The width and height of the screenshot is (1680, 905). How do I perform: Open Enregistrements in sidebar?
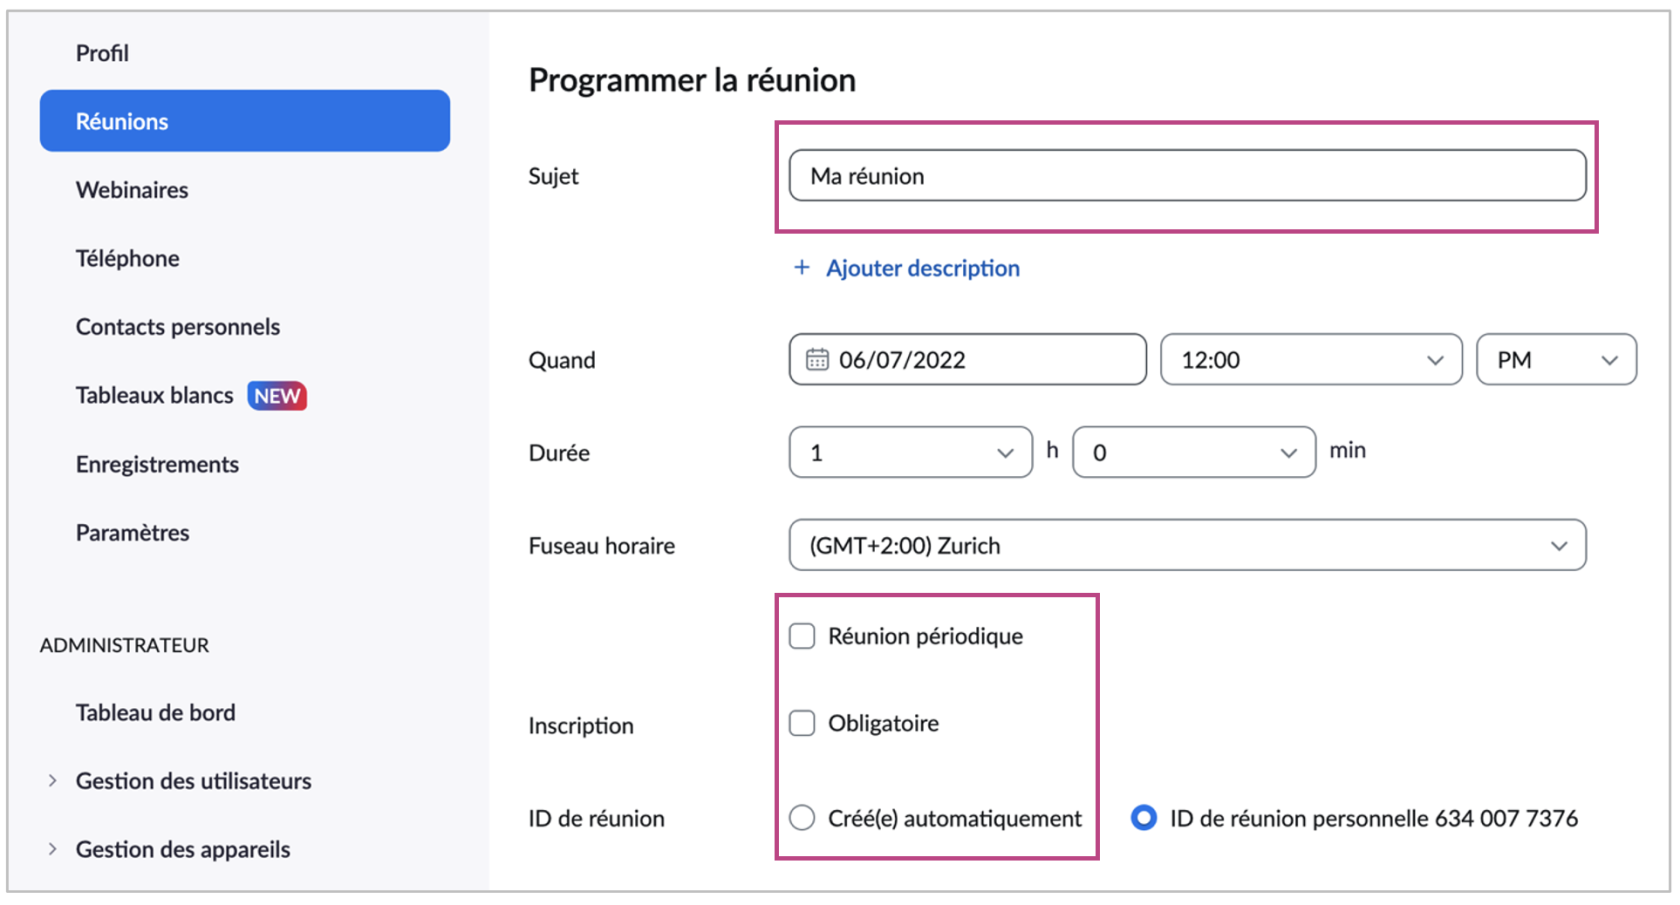coord(157,464)
